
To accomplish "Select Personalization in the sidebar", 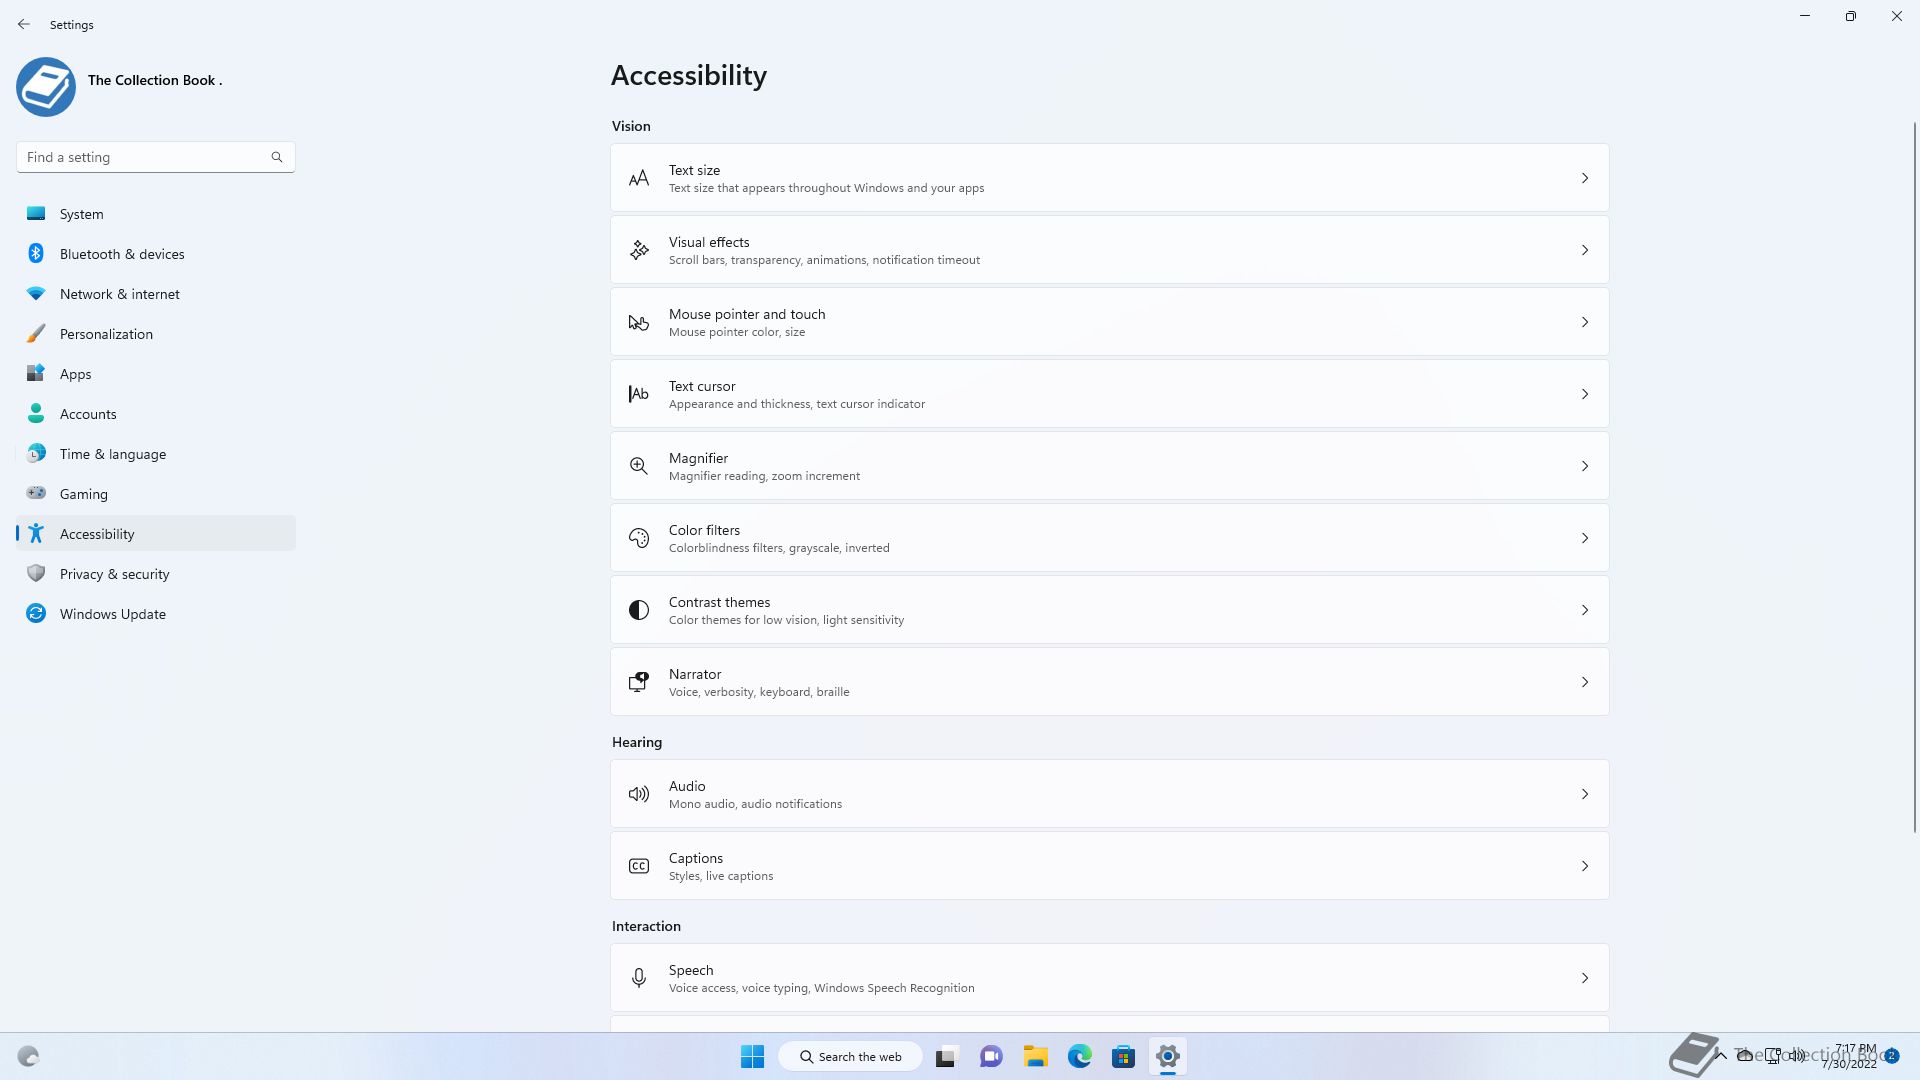I will (x=156, y=334).
